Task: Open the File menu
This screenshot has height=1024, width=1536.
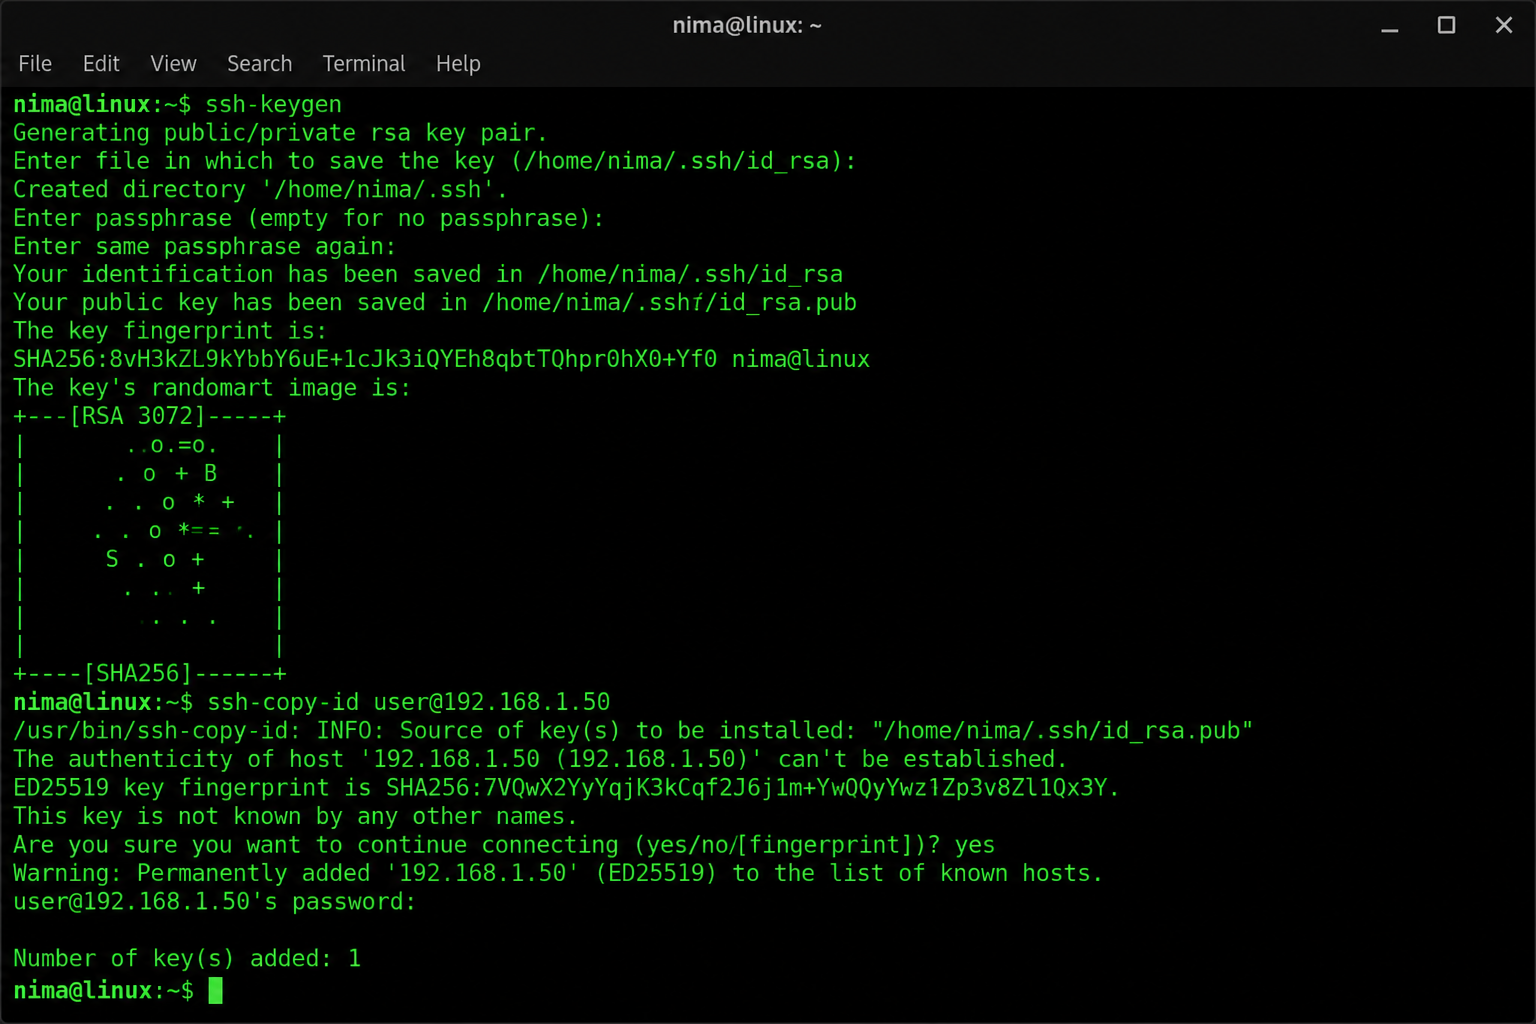Action: point(35,64)
